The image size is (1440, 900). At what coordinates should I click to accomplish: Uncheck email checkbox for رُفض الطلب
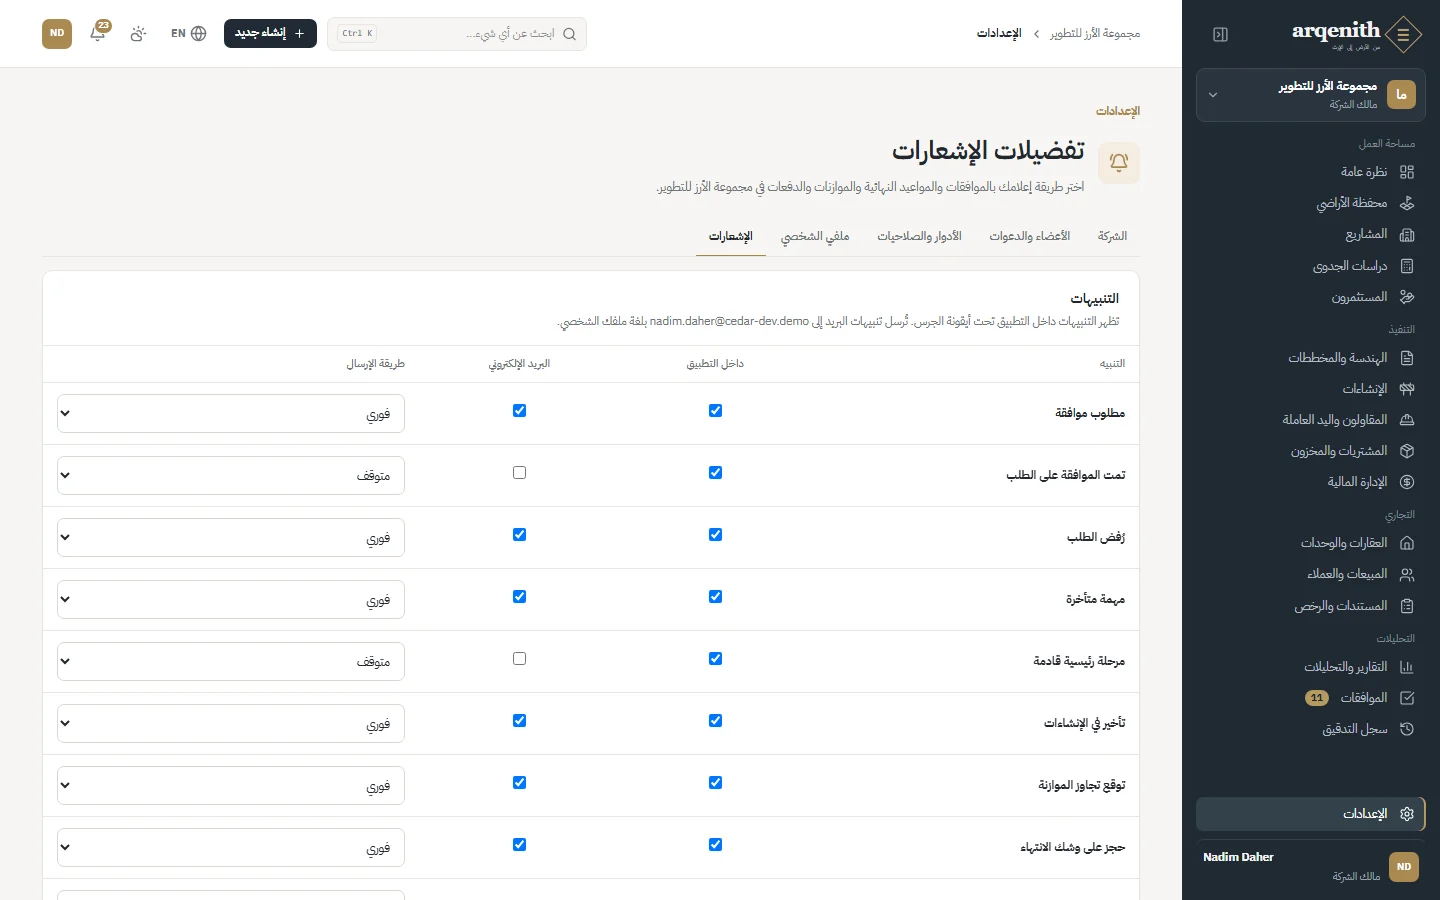(x=519, y=535)
